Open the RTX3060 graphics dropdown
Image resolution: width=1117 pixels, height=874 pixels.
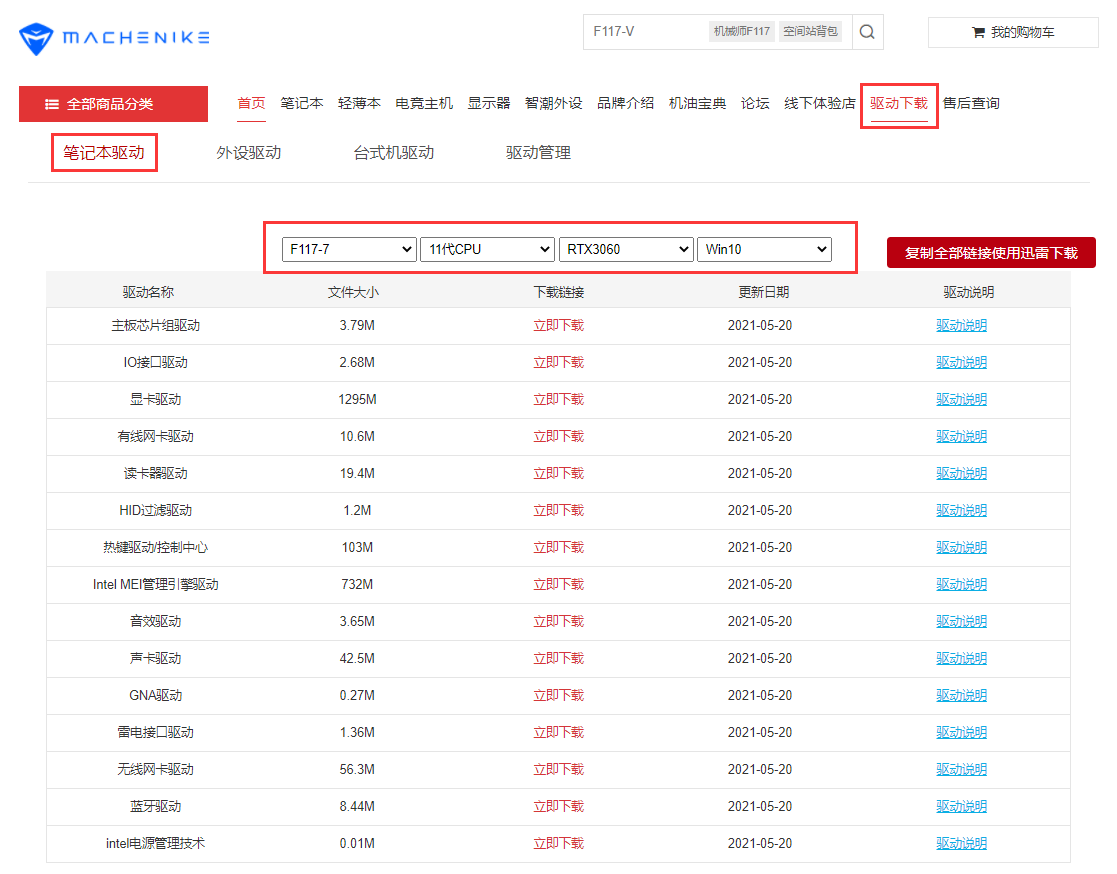click(626, 249)
